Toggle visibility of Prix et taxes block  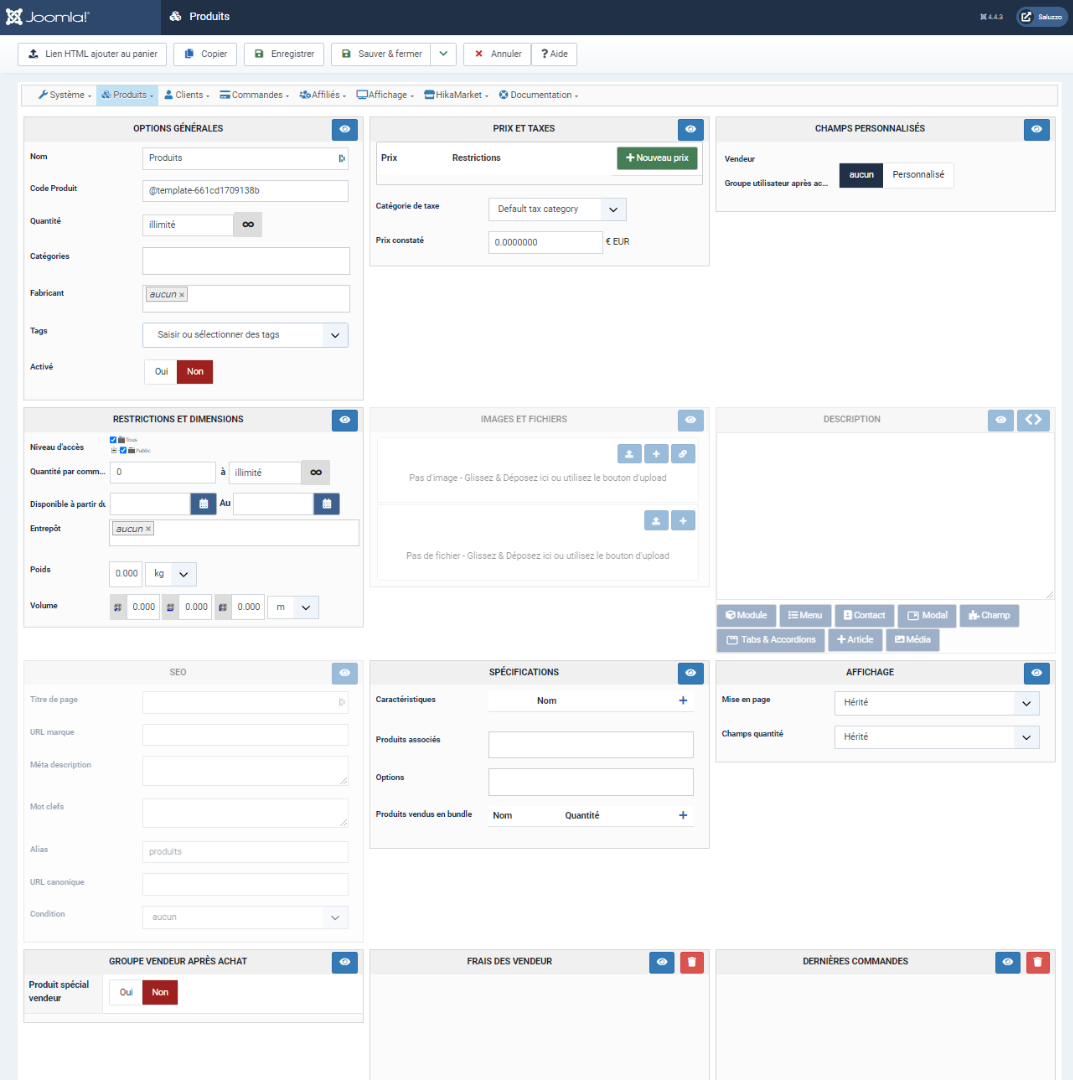coord(690,129)
